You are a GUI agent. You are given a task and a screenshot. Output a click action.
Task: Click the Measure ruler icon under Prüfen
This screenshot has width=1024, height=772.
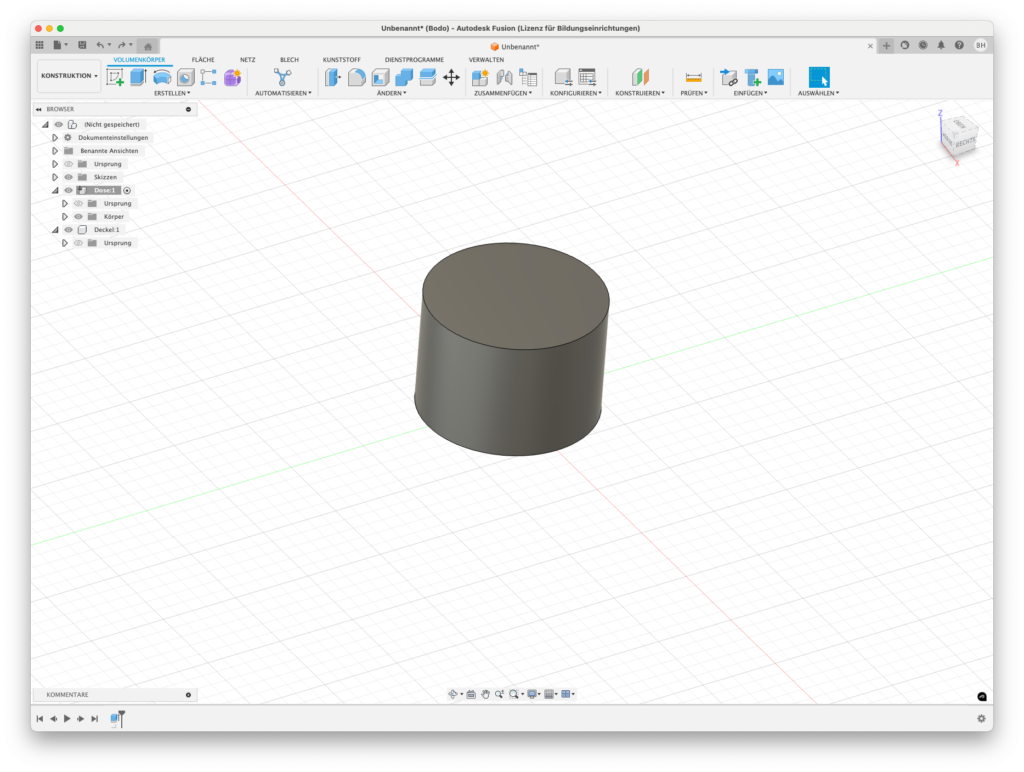pyautogui.click(x=693, y=77)
